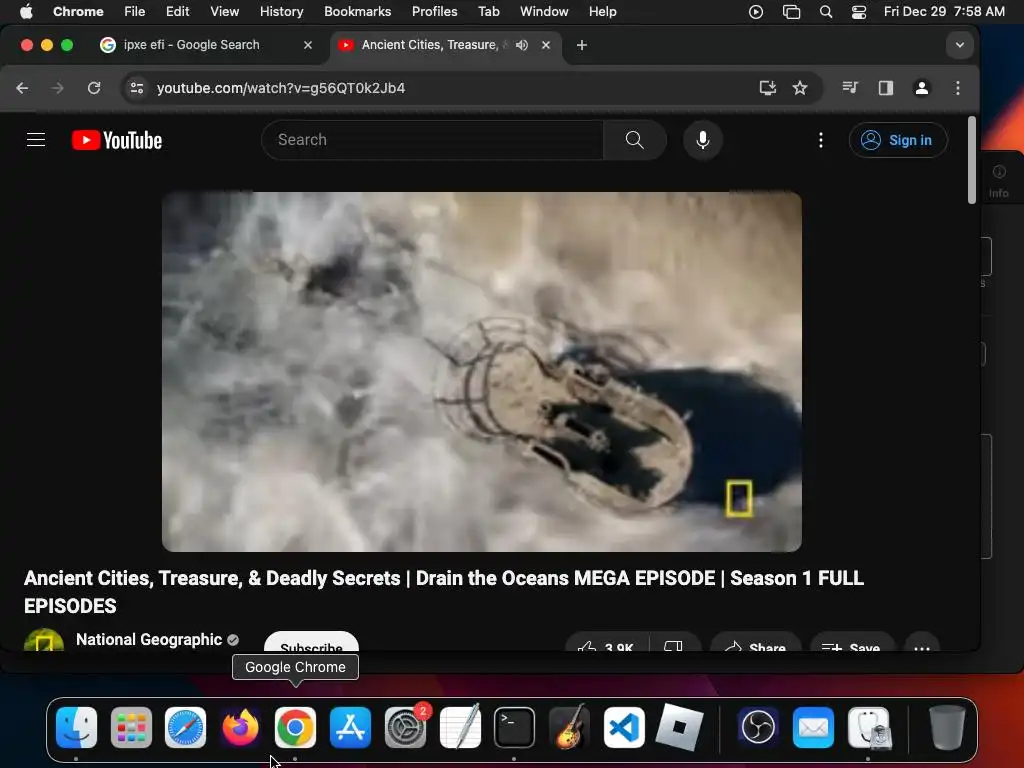This screenshot has height=768, width=1024.
Task: Open the Profiles menu
Action: click(x=434, y=11)
